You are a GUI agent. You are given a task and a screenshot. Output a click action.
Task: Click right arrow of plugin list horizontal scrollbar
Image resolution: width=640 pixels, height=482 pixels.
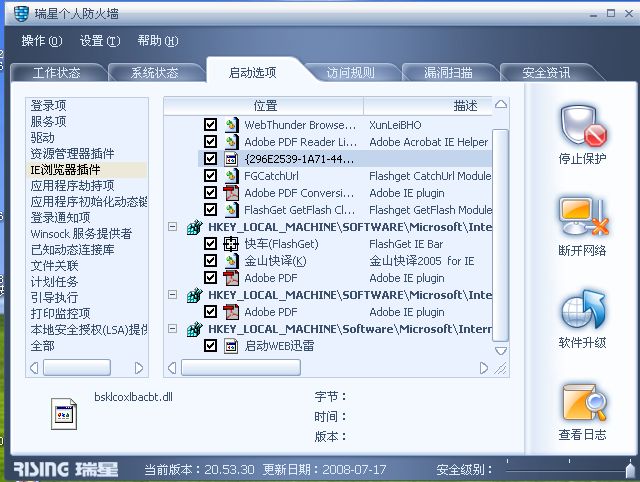pos(484,368)
